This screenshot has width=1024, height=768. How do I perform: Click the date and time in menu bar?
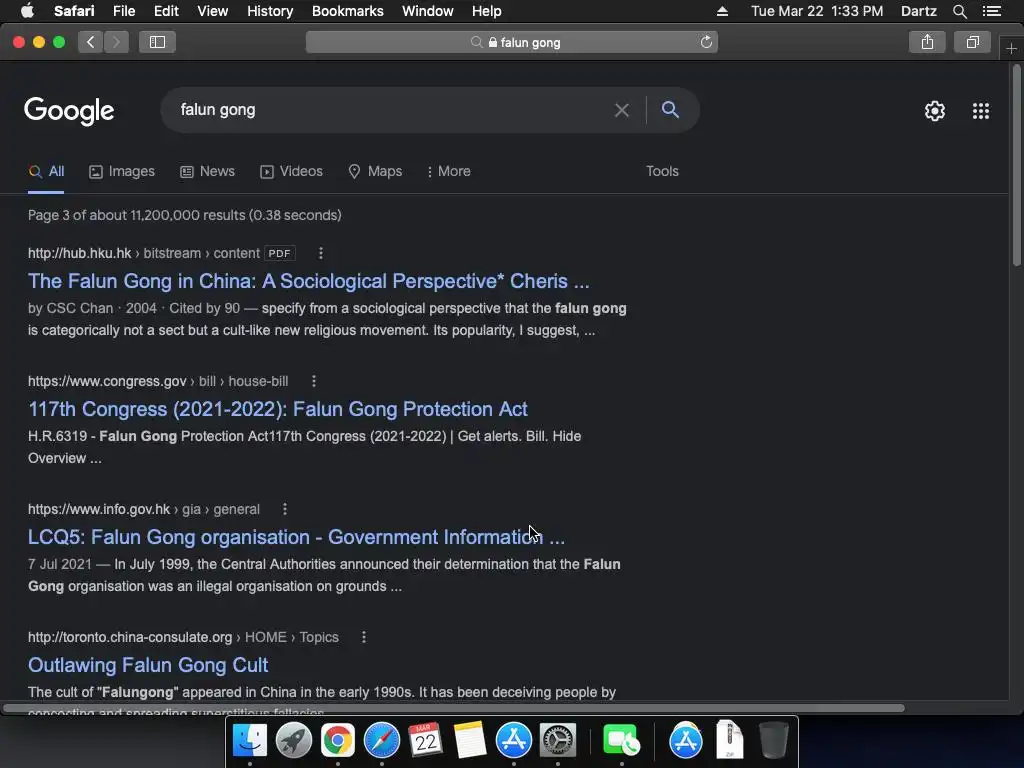pyautogui.click(x=817, y=11)
